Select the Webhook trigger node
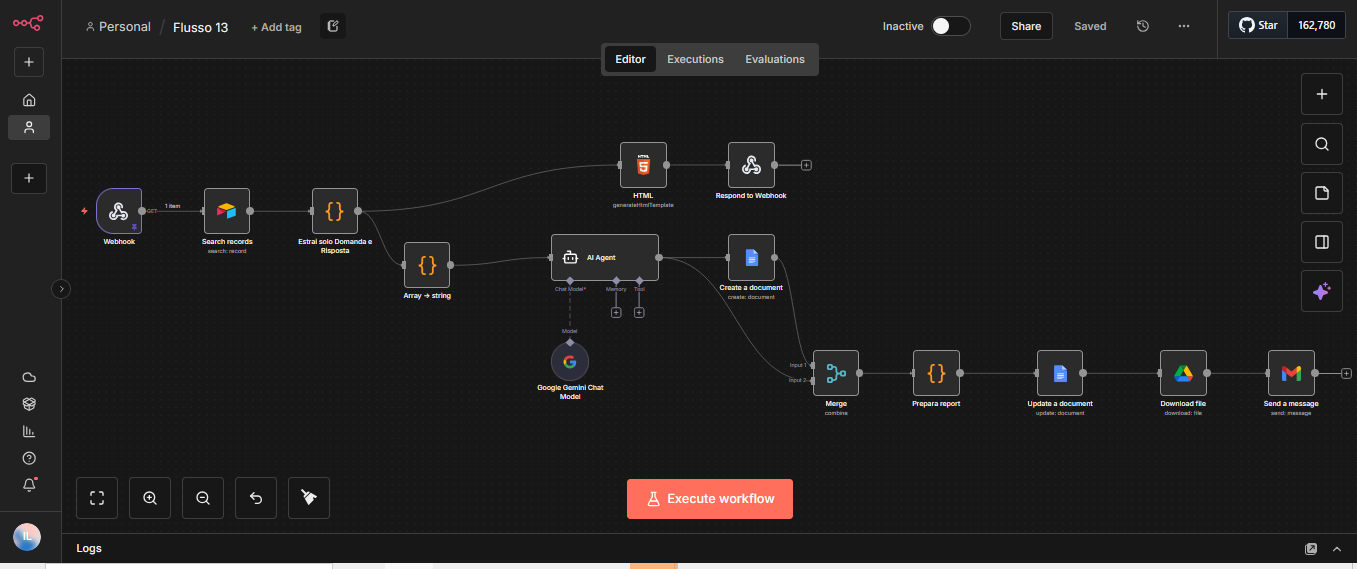Viewport: 1357px width, 569px height. point(119,211)
